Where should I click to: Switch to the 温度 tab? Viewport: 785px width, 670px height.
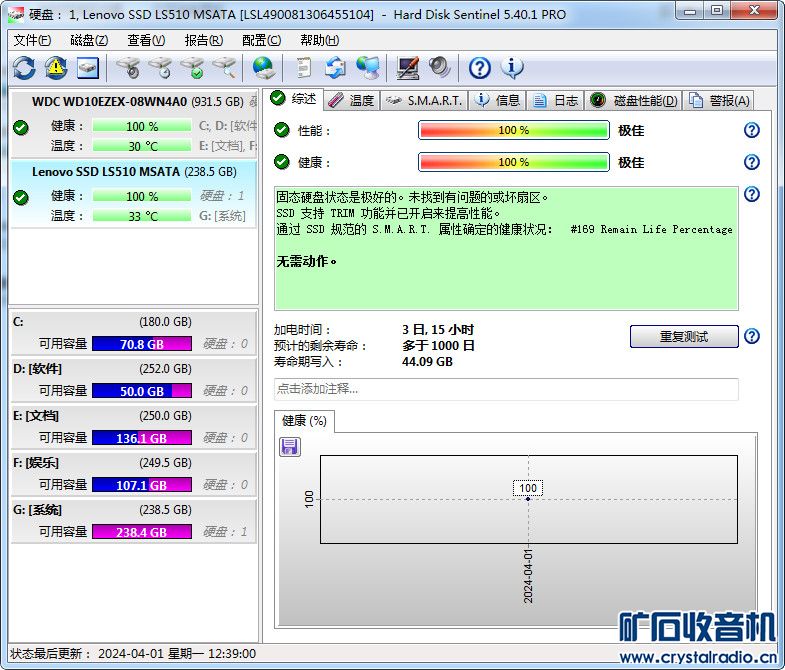click(351, 100)
